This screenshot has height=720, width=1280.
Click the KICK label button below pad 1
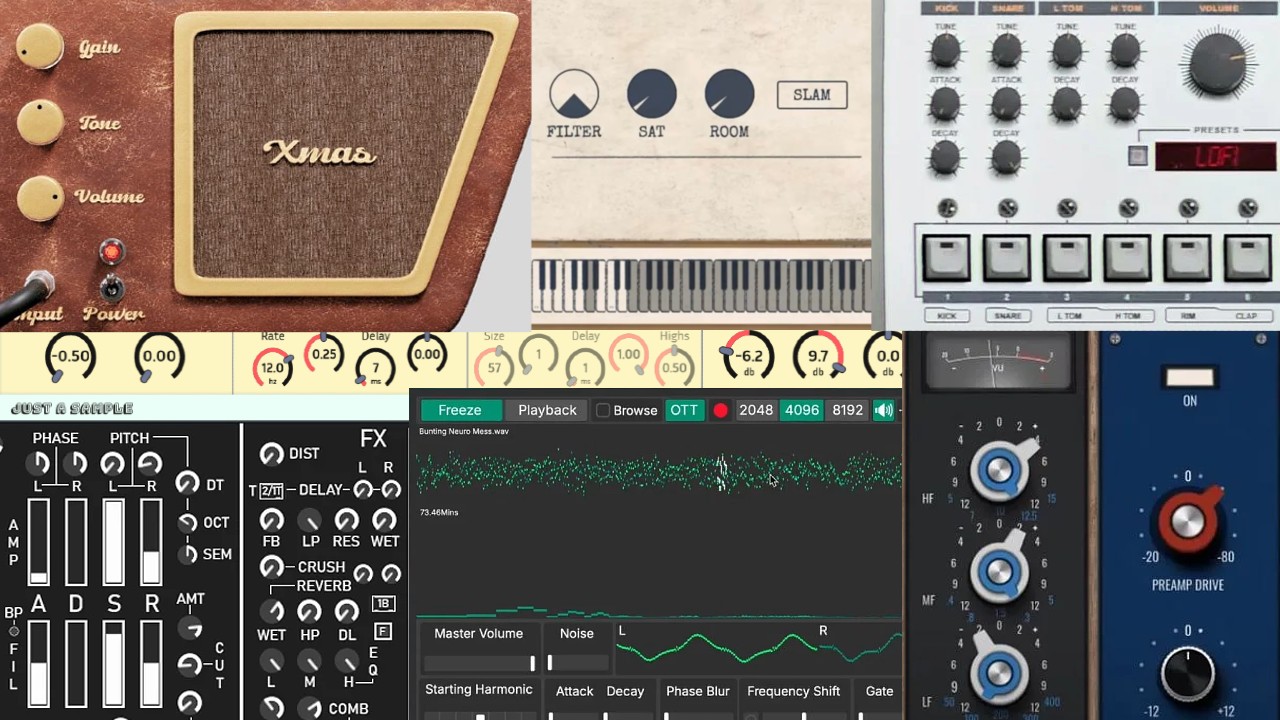click(947, 316)
